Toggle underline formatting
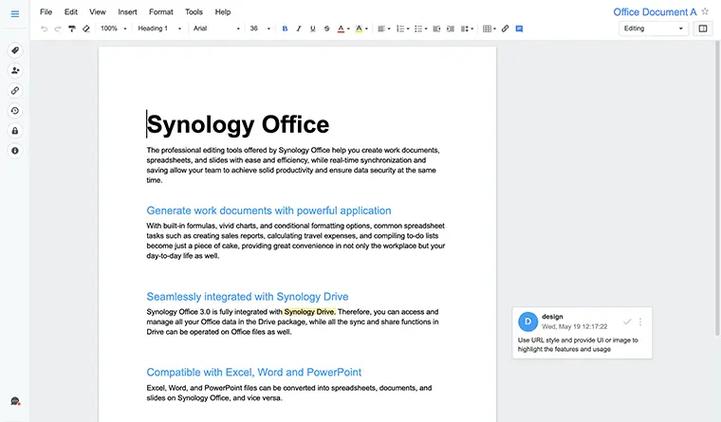This screenshot has width=721, height=422. click(x=313, y=29)
